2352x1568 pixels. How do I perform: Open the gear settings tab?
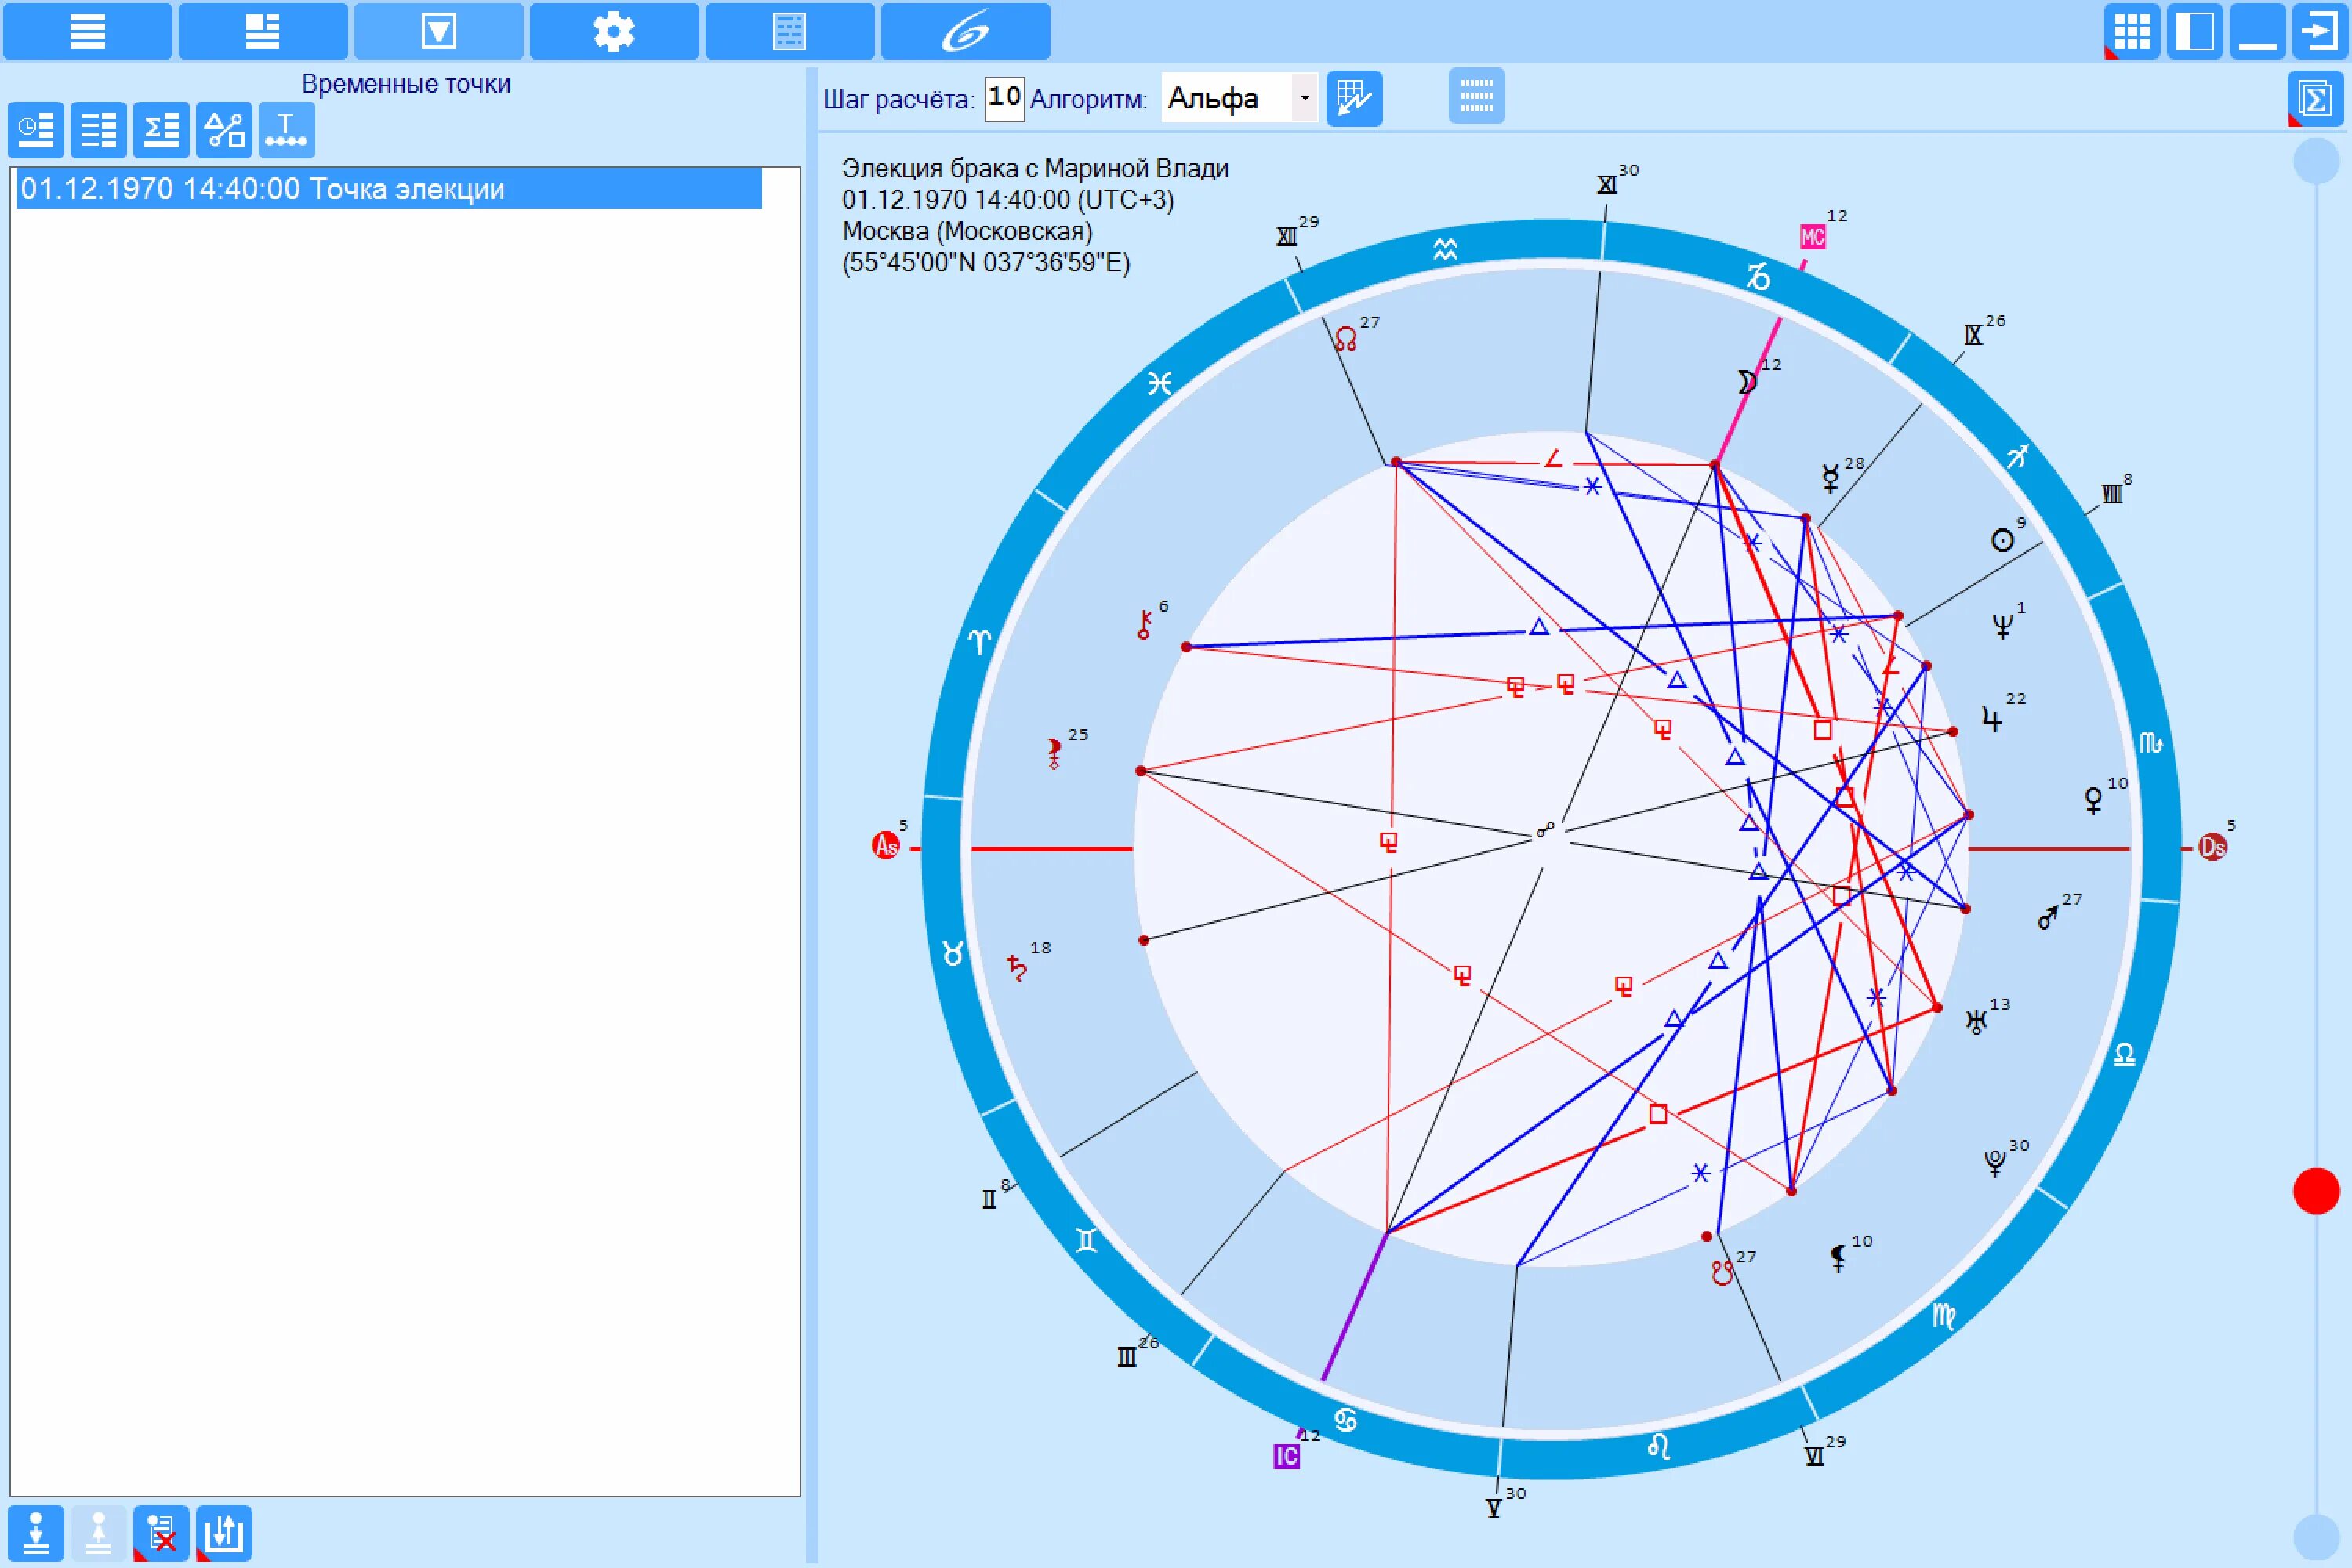613,31
